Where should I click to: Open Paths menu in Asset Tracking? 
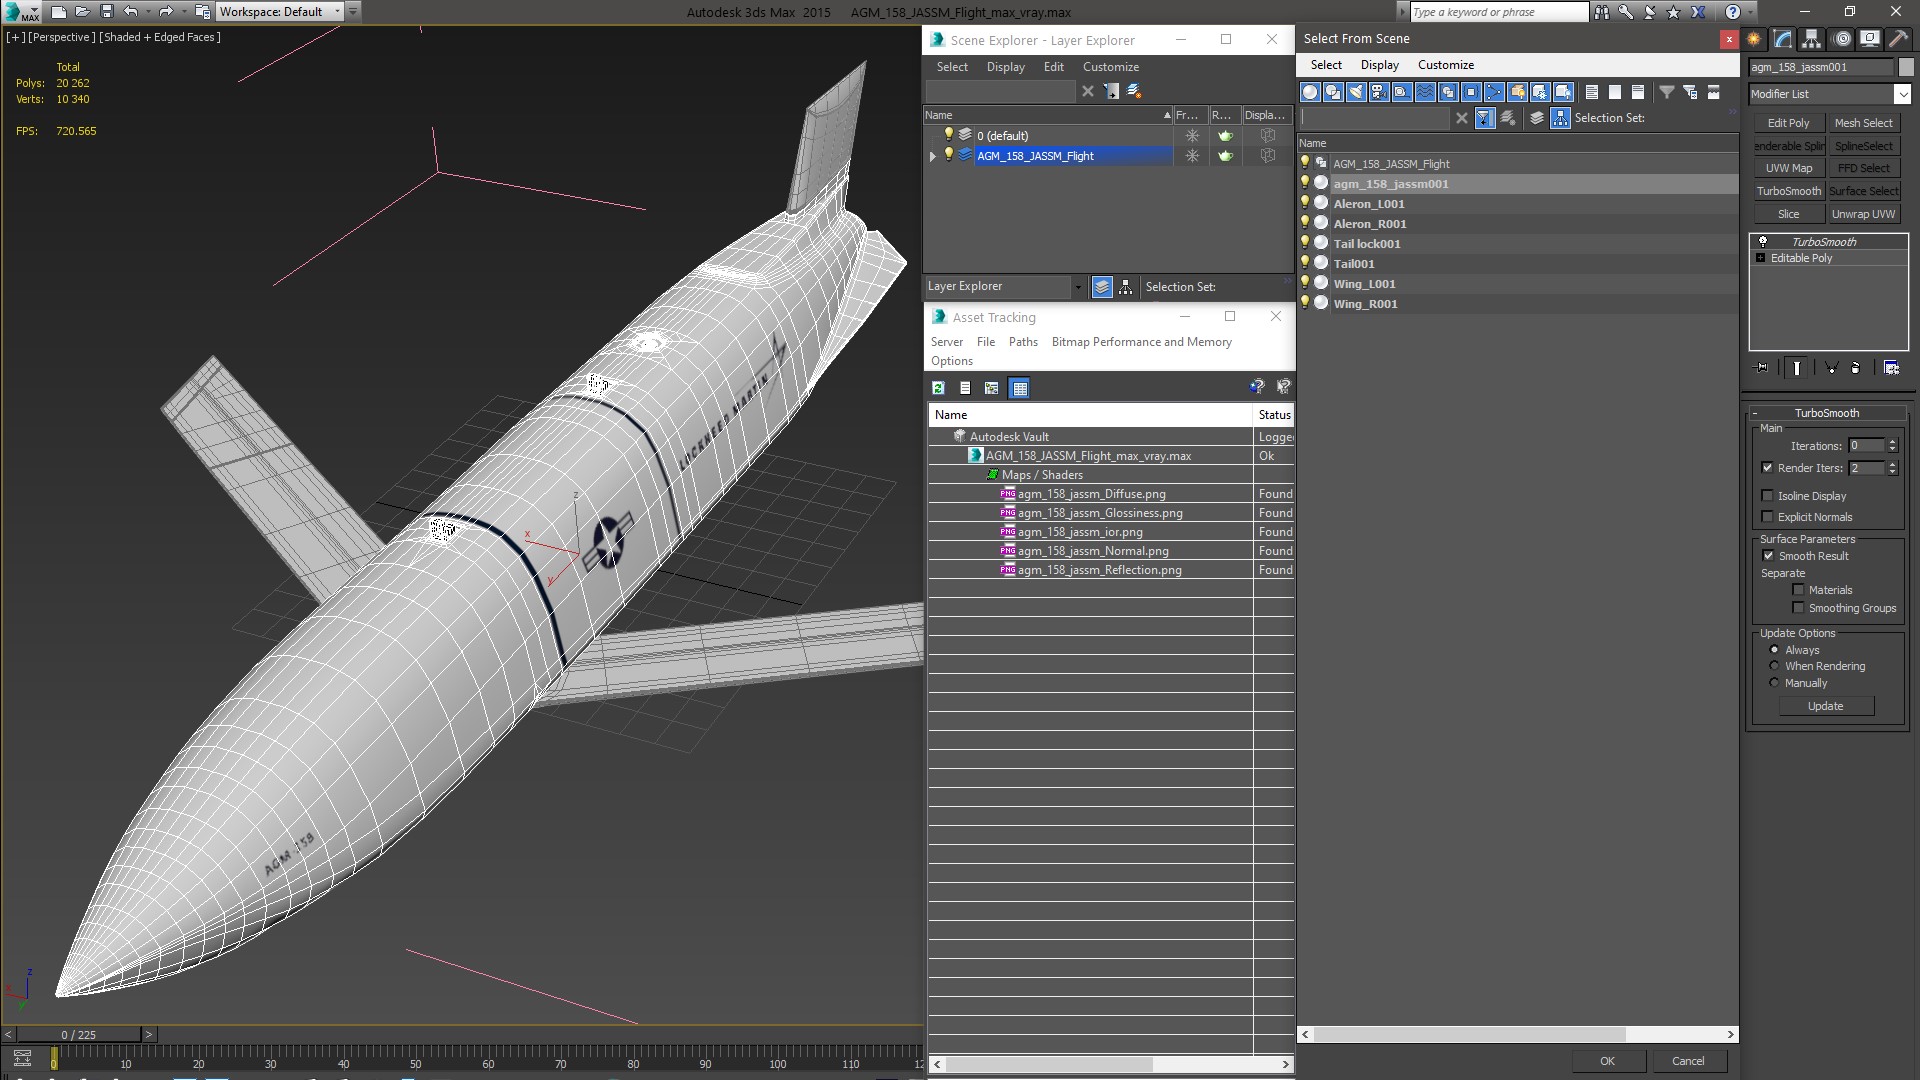pyautogui.click(x=1023, y=342)
